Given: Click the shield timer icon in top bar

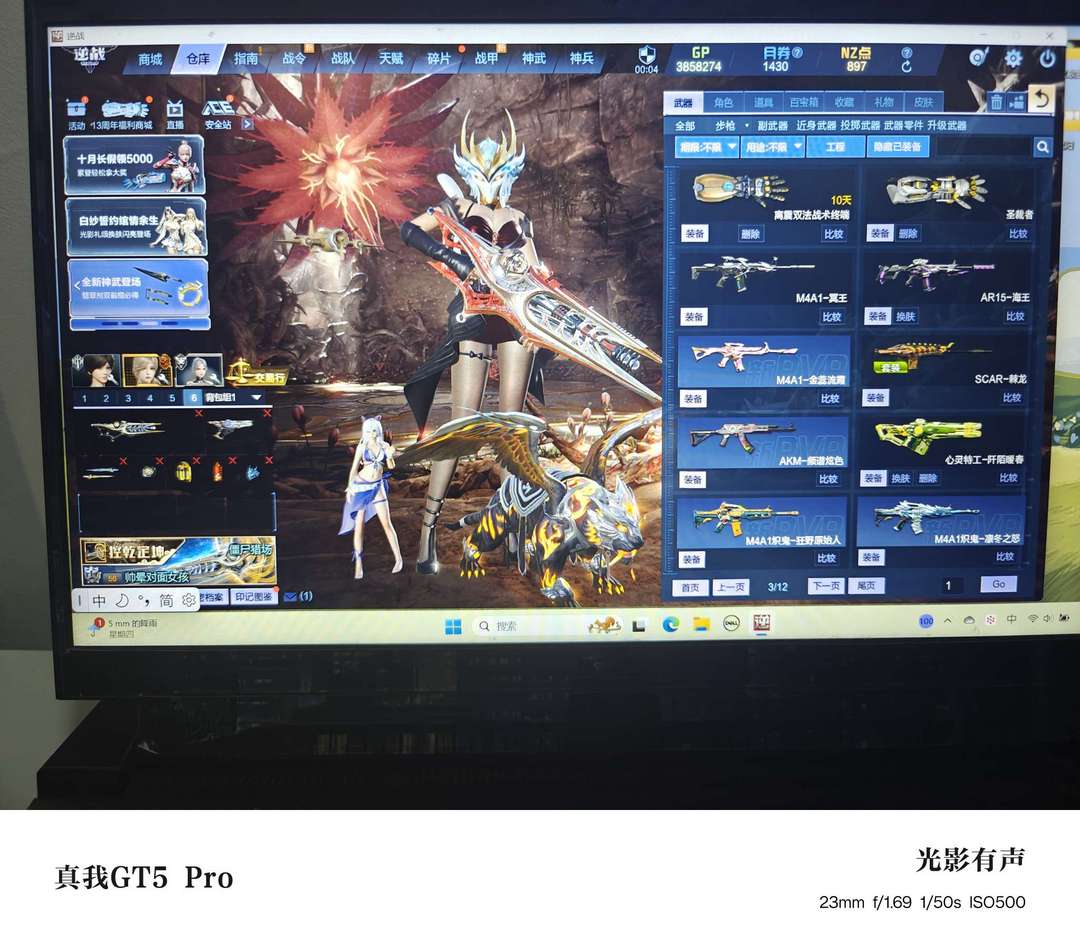Looking at the screenshot, I should (647, 56).
